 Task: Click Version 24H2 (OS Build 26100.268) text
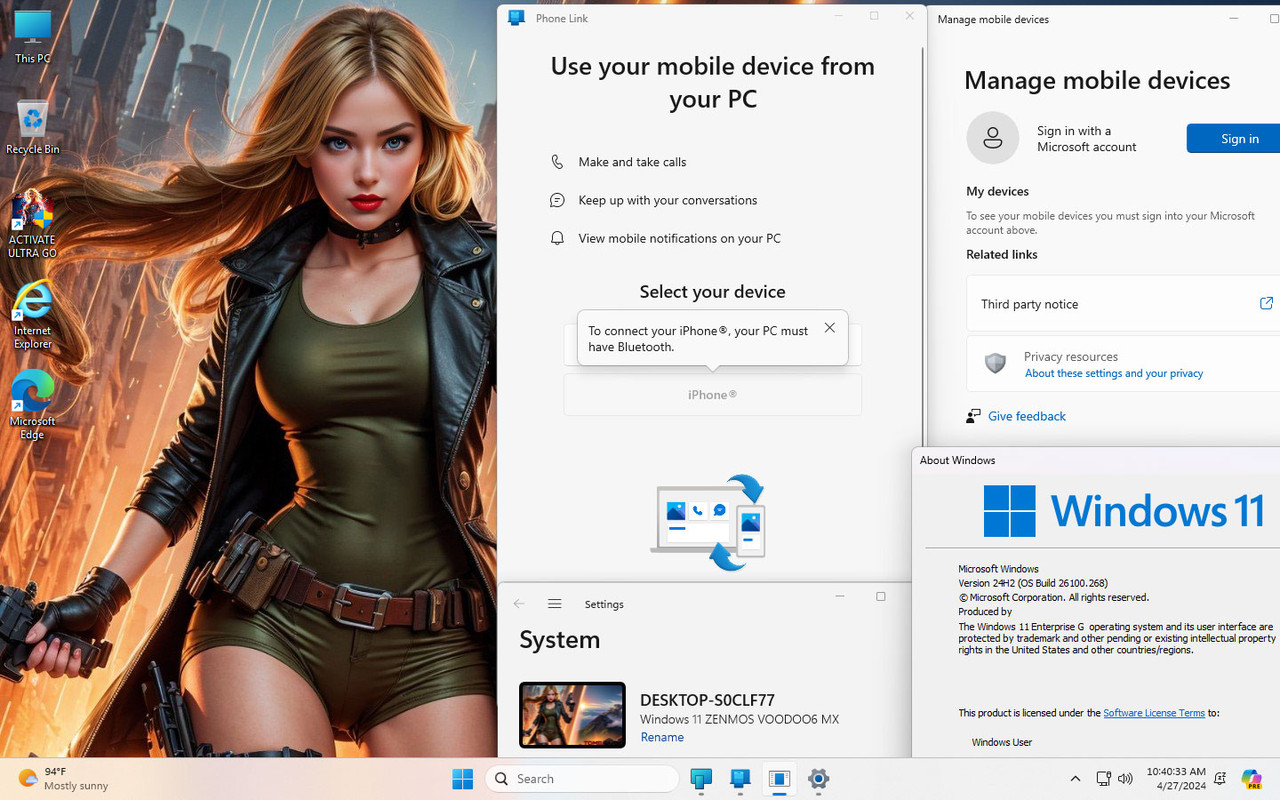(1033, 583)
